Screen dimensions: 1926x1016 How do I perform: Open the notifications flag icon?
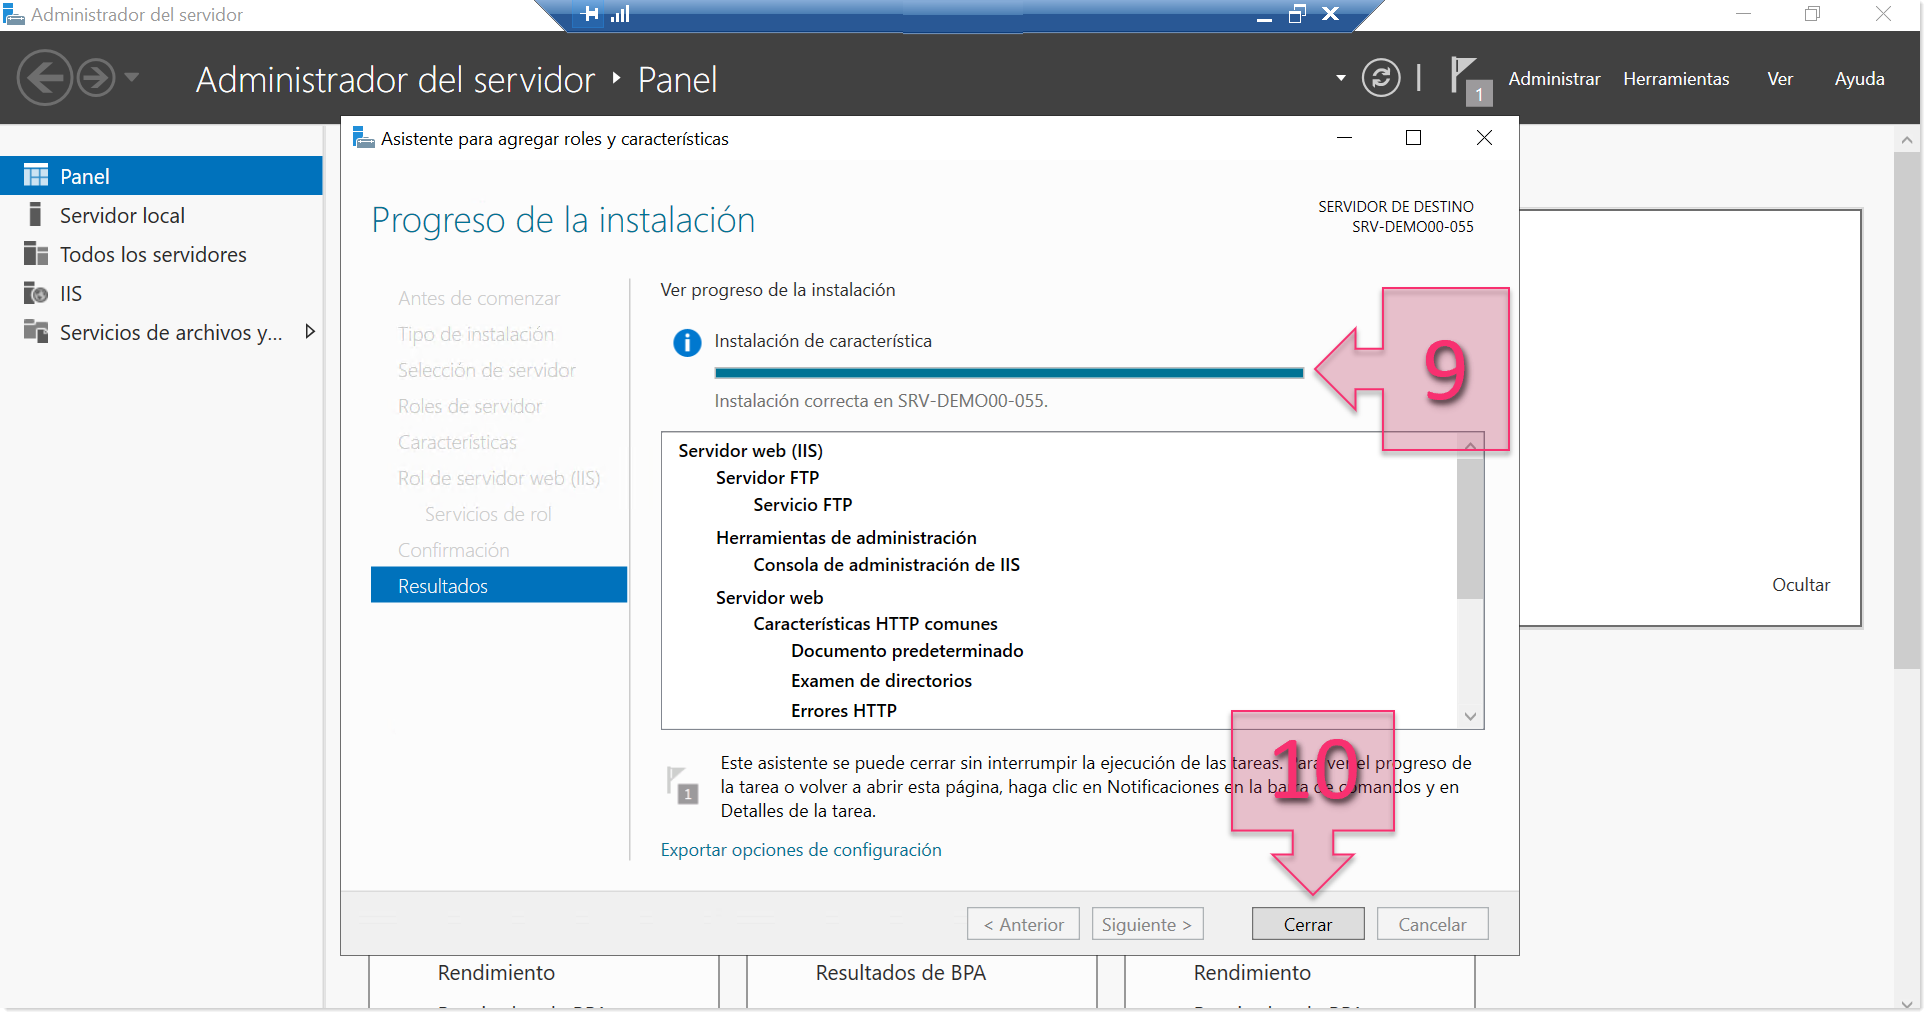[x=1467, y=79]
